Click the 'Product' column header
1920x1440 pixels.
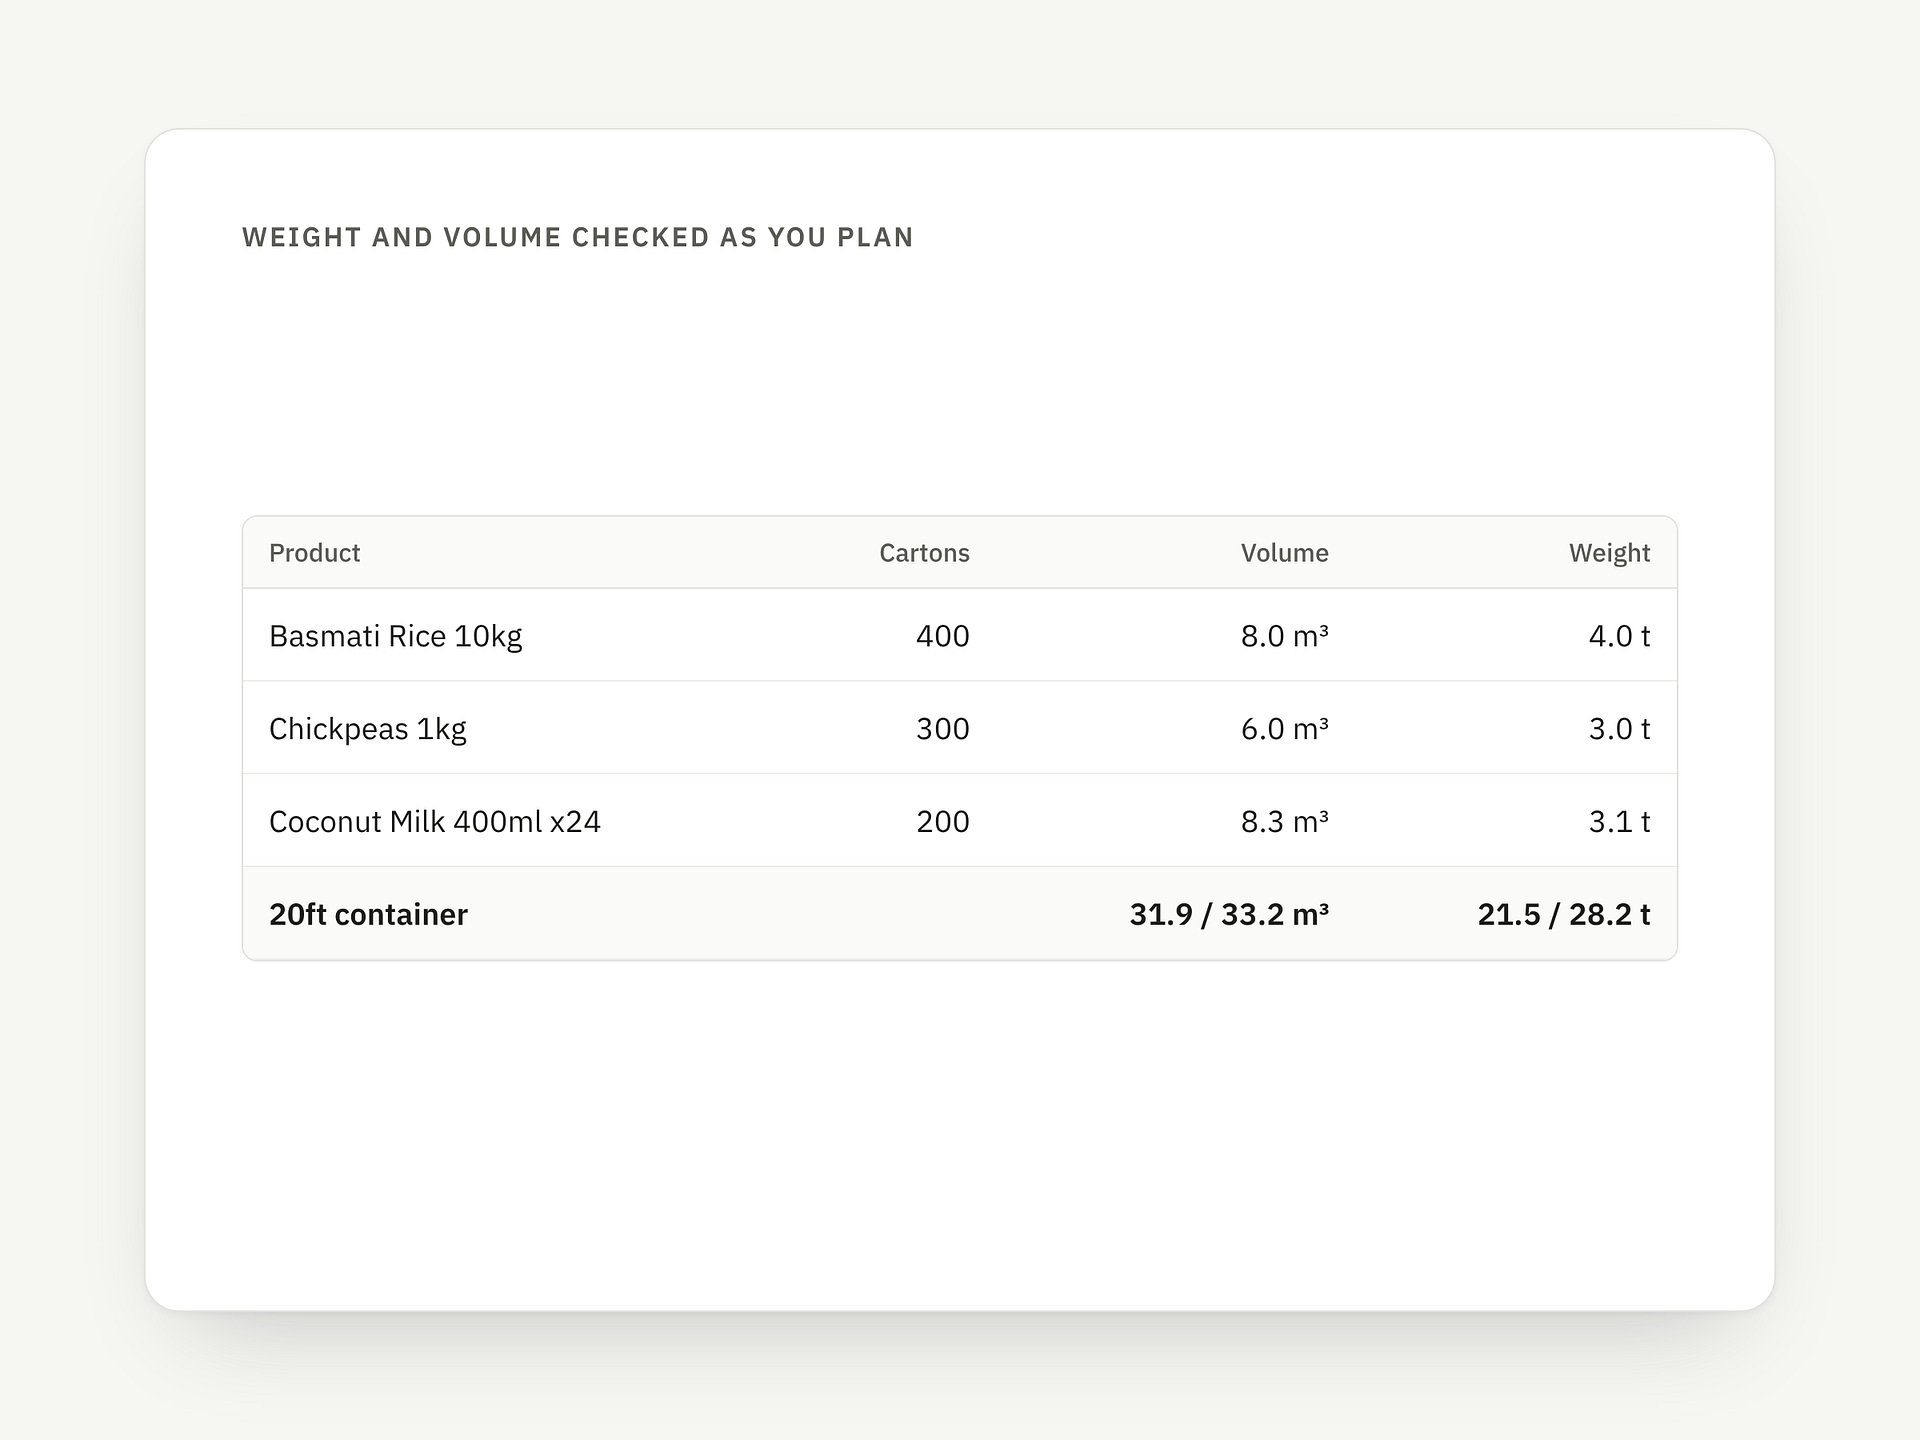pyautogui.click(x=315, y=553)
